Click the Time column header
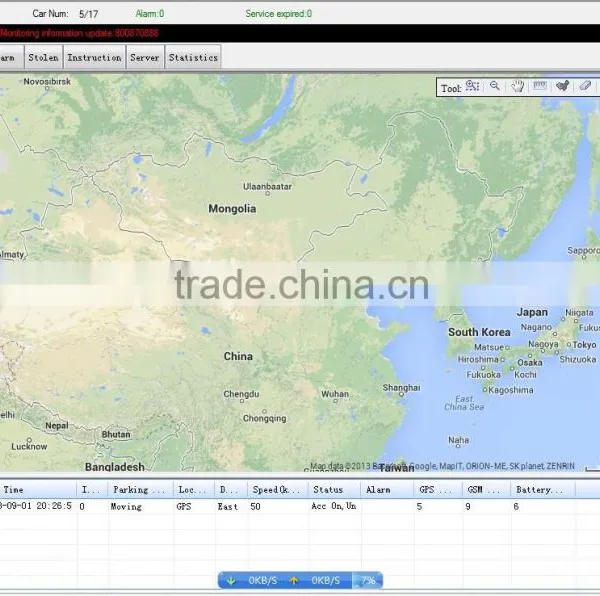600x596 pixels. [38, 490]
